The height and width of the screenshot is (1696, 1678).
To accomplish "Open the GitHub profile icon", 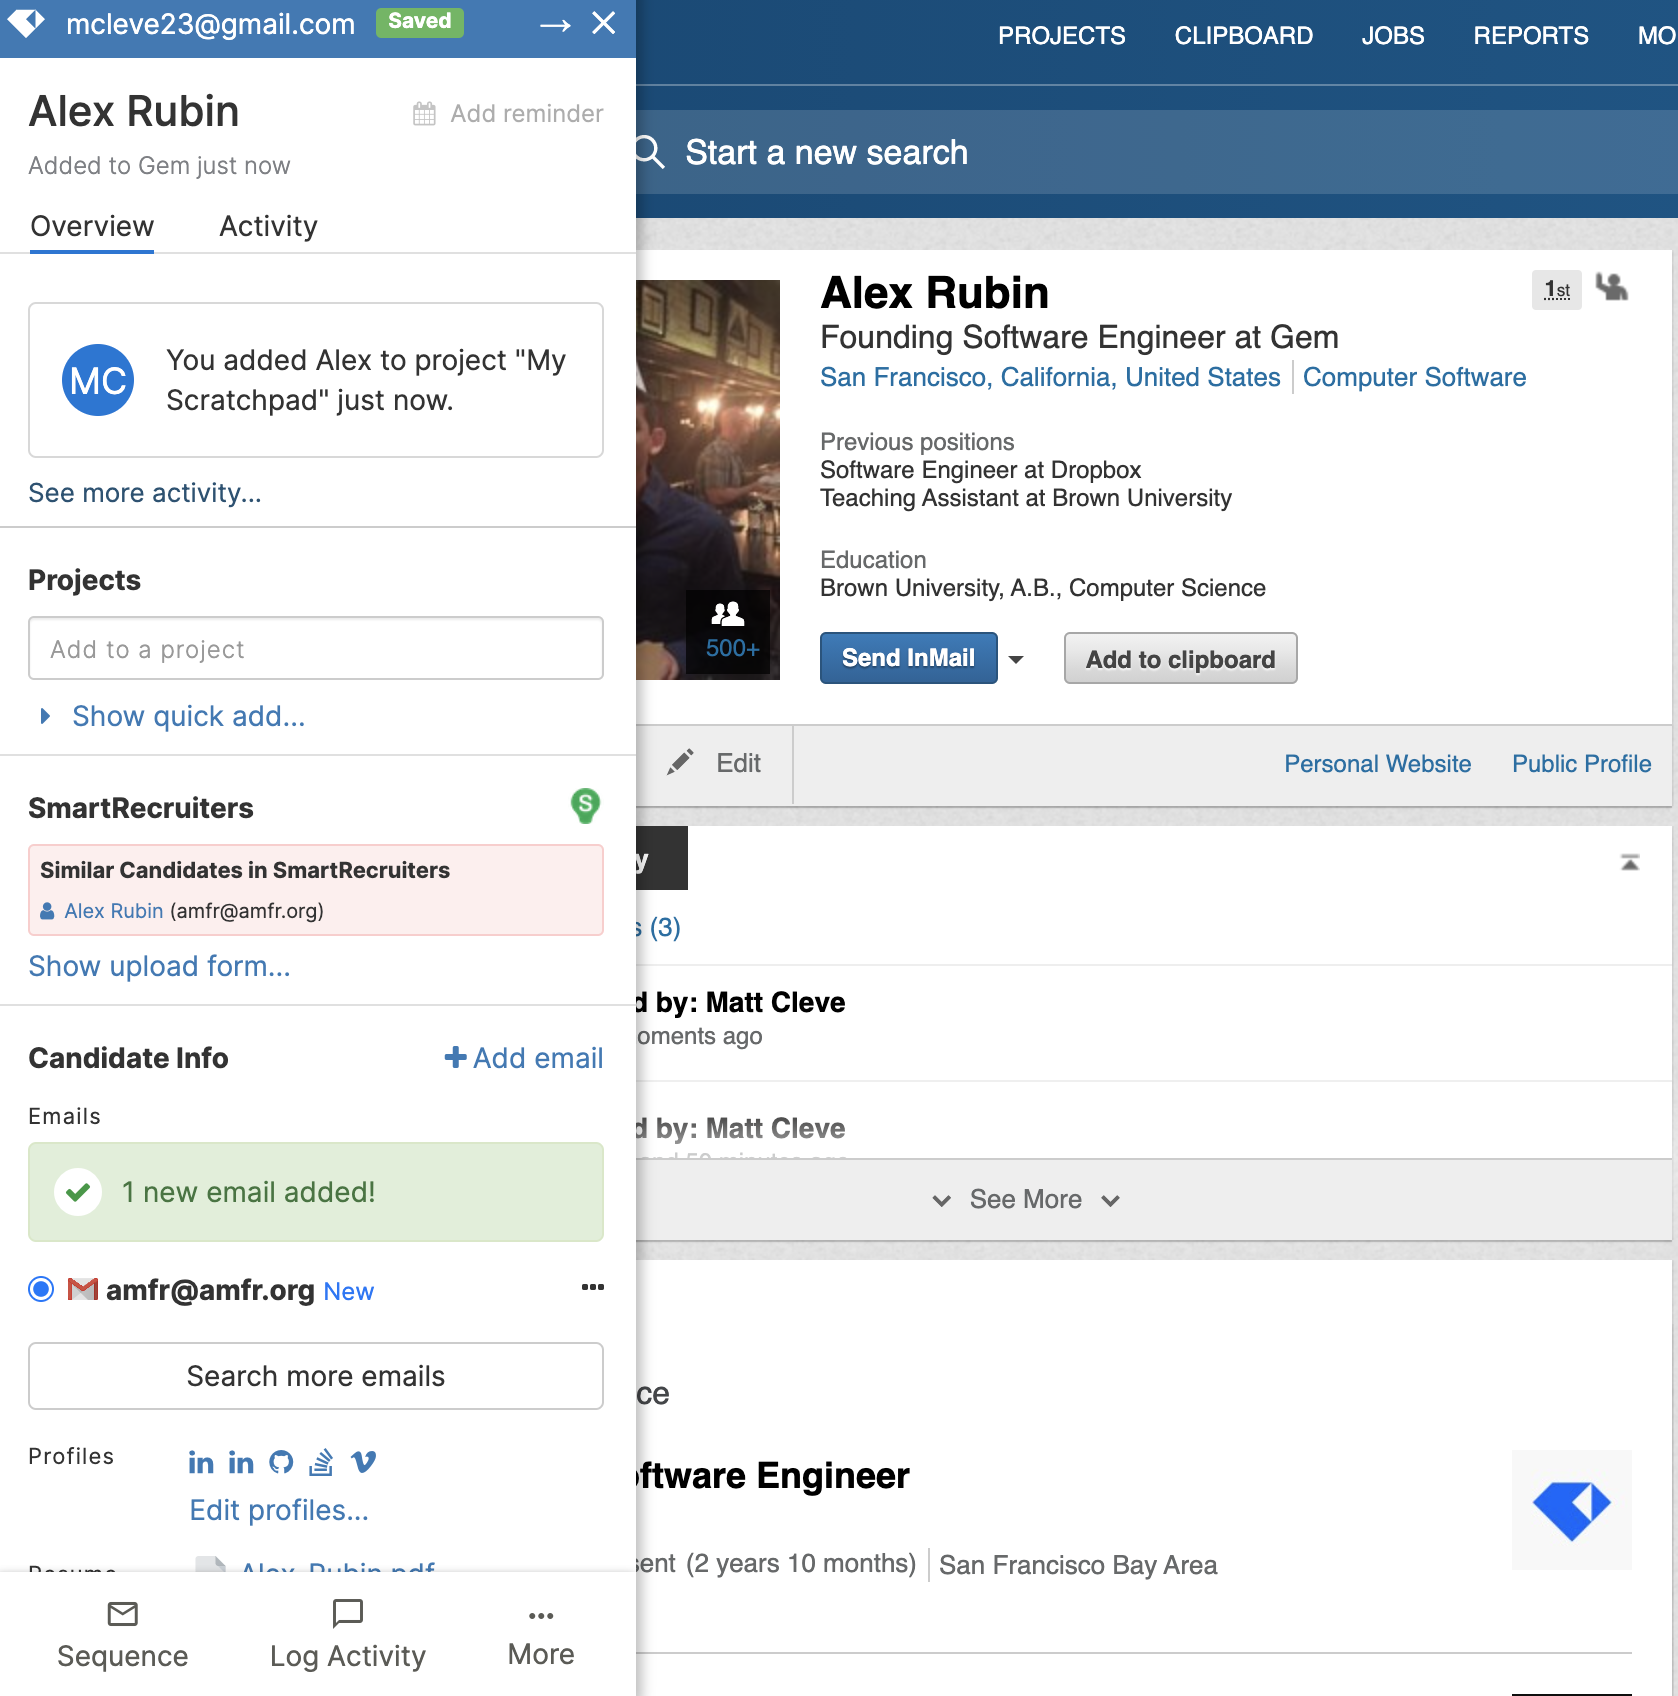I will click(x=282, y=1462).
